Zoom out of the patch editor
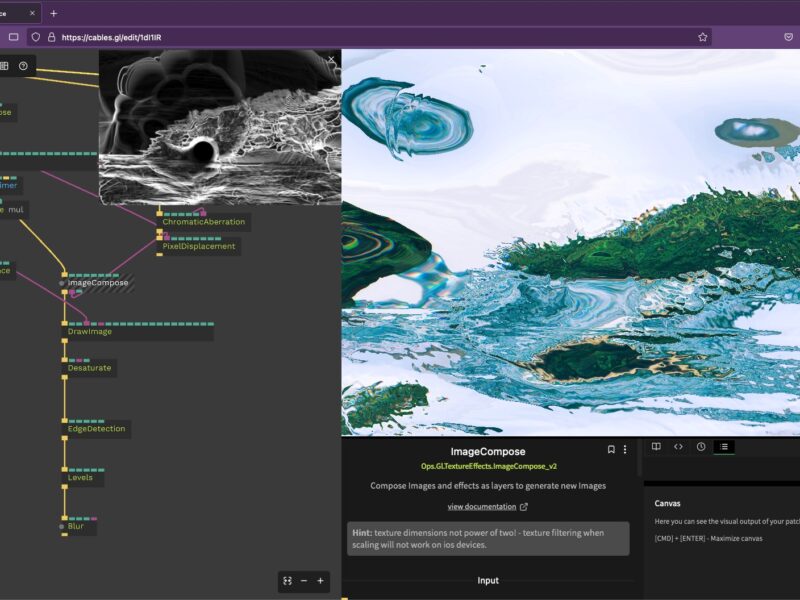 coord(304,580)
